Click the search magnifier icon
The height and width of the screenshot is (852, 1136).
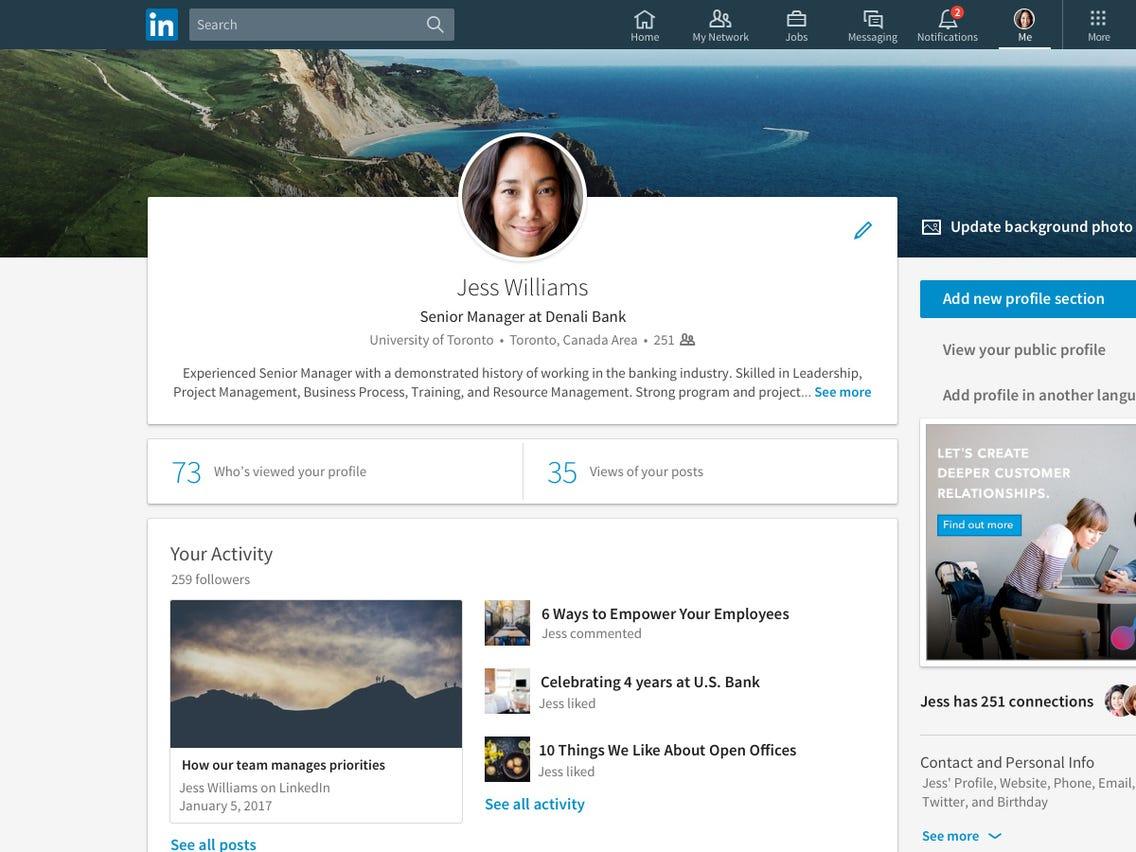click(x=435, y=25)
